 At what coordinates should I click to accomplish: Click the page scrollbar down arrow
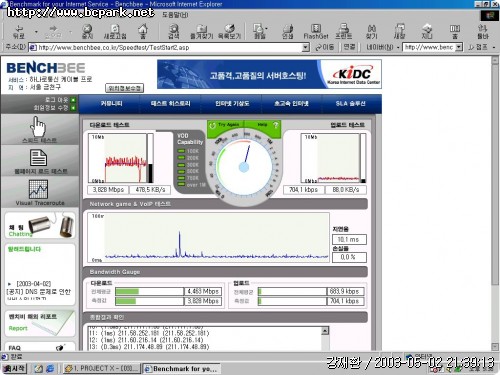(495, 347)
